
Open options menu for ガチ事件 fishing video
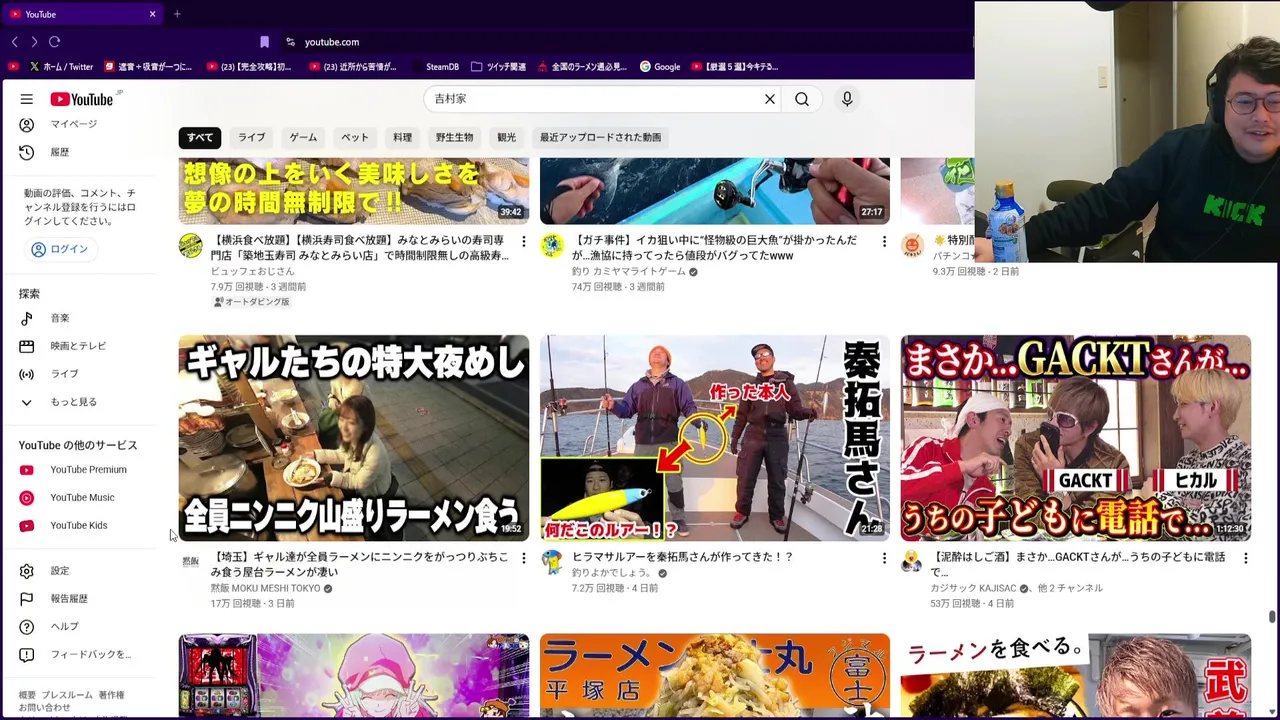(884, 242)
